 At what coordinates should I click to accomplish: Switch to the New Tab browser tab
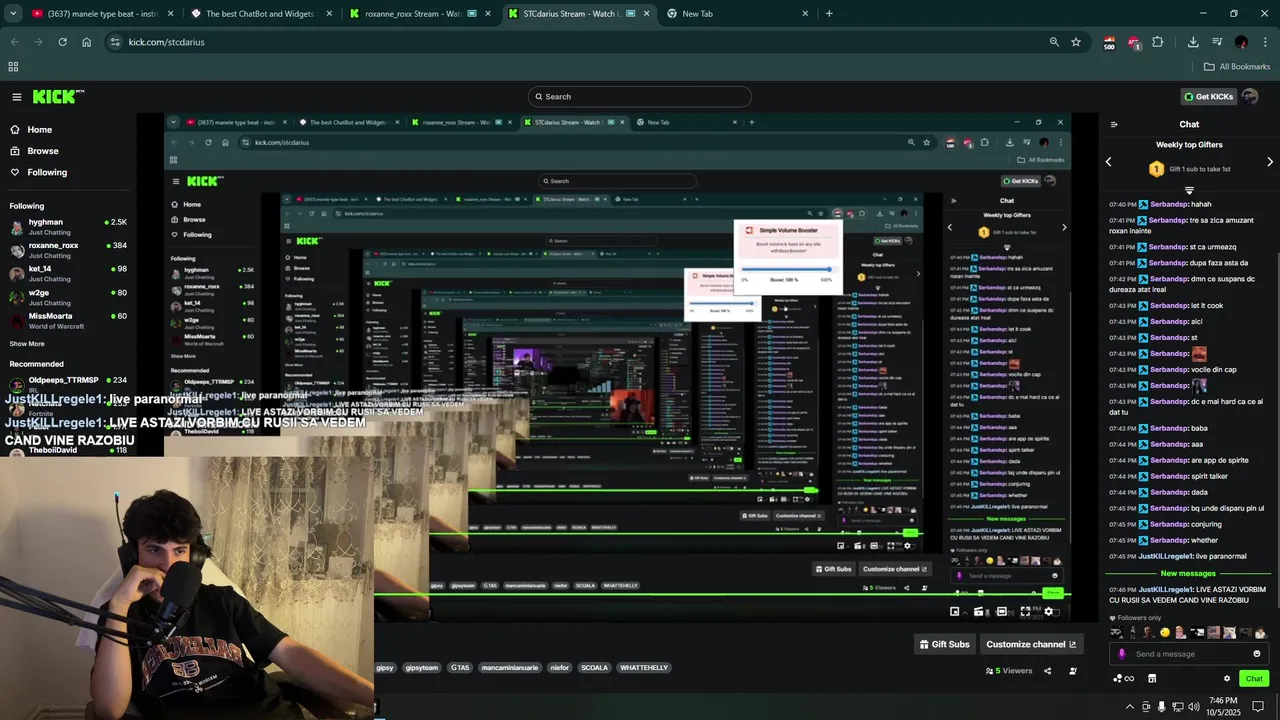coord(736,14)
